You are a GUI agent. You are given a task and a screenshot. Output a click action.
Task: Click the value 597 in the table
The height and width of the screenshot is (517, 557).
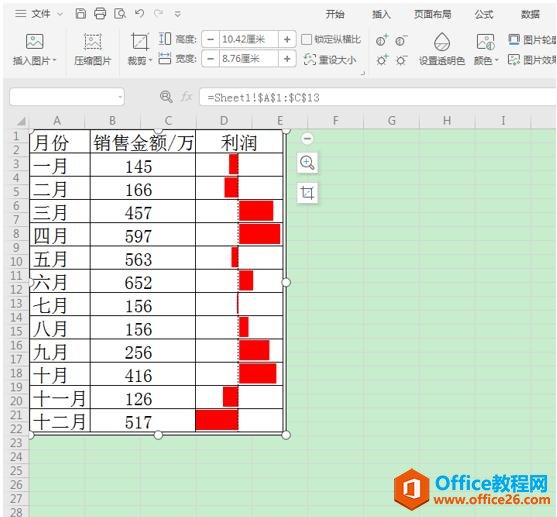[139, 236]
